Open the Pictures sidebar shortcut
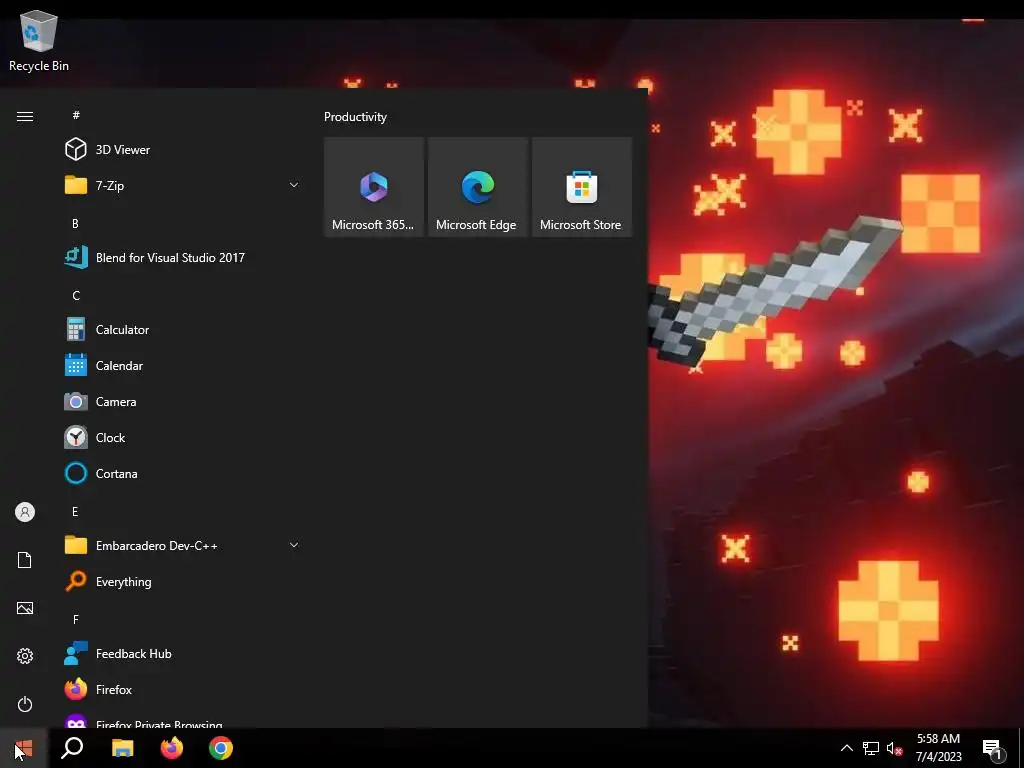1024x768 pixels. click(x=25, y=608)
